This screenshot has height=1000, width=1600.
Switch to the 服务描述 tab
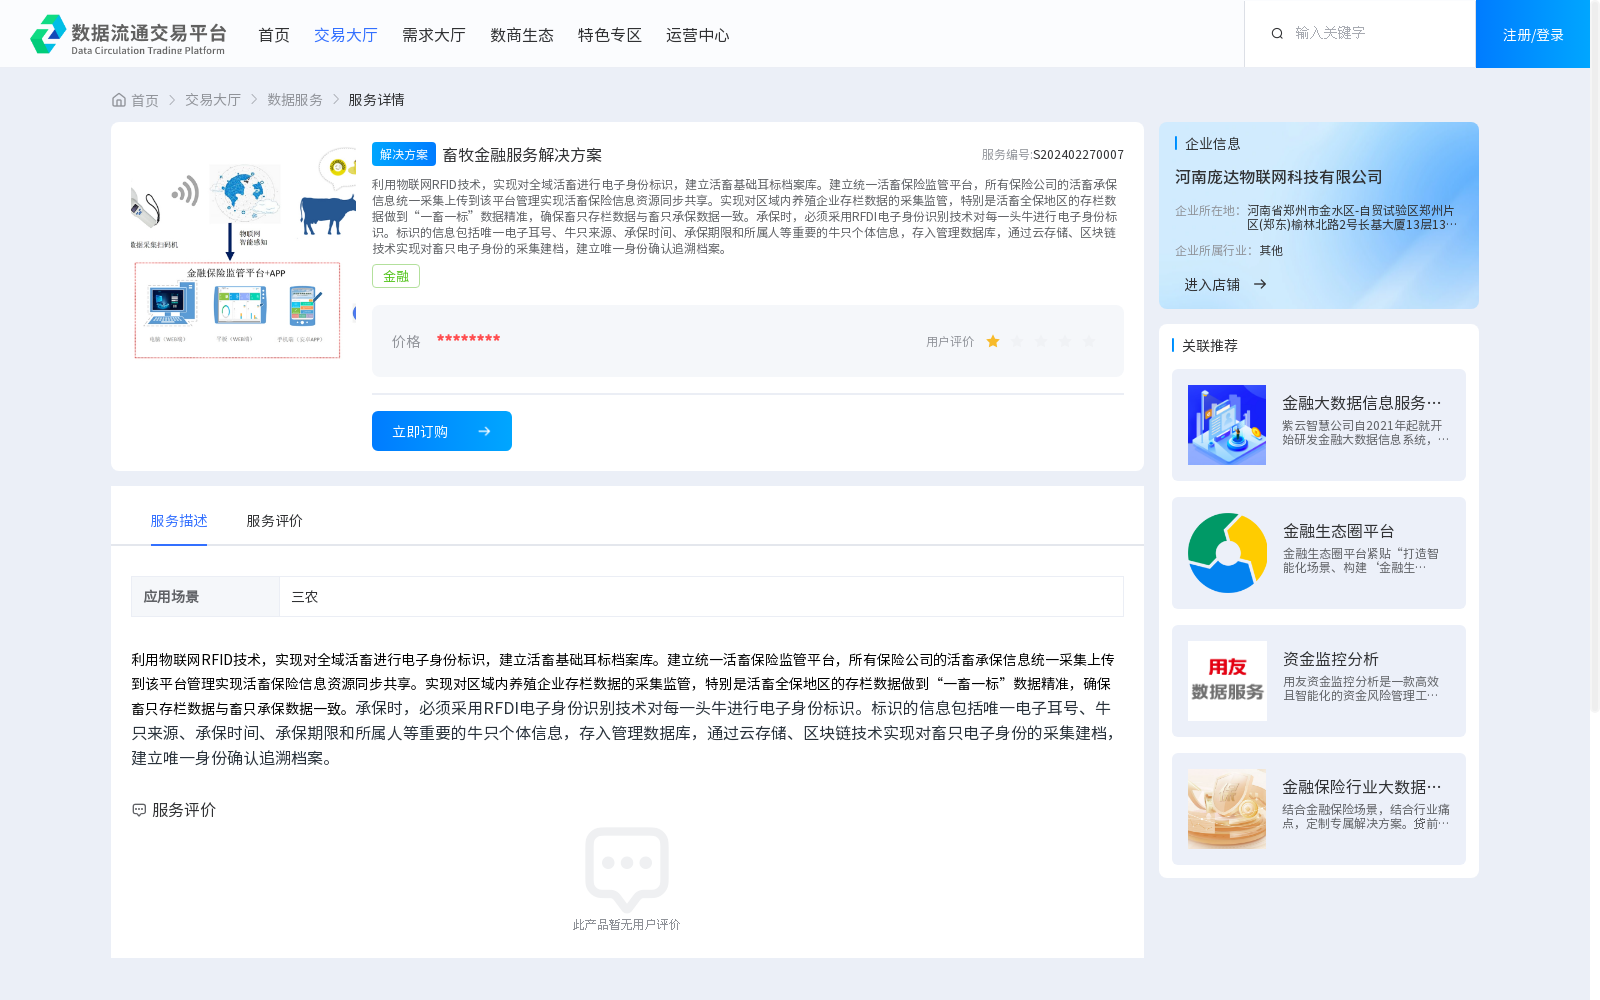(x=179, y=521)
